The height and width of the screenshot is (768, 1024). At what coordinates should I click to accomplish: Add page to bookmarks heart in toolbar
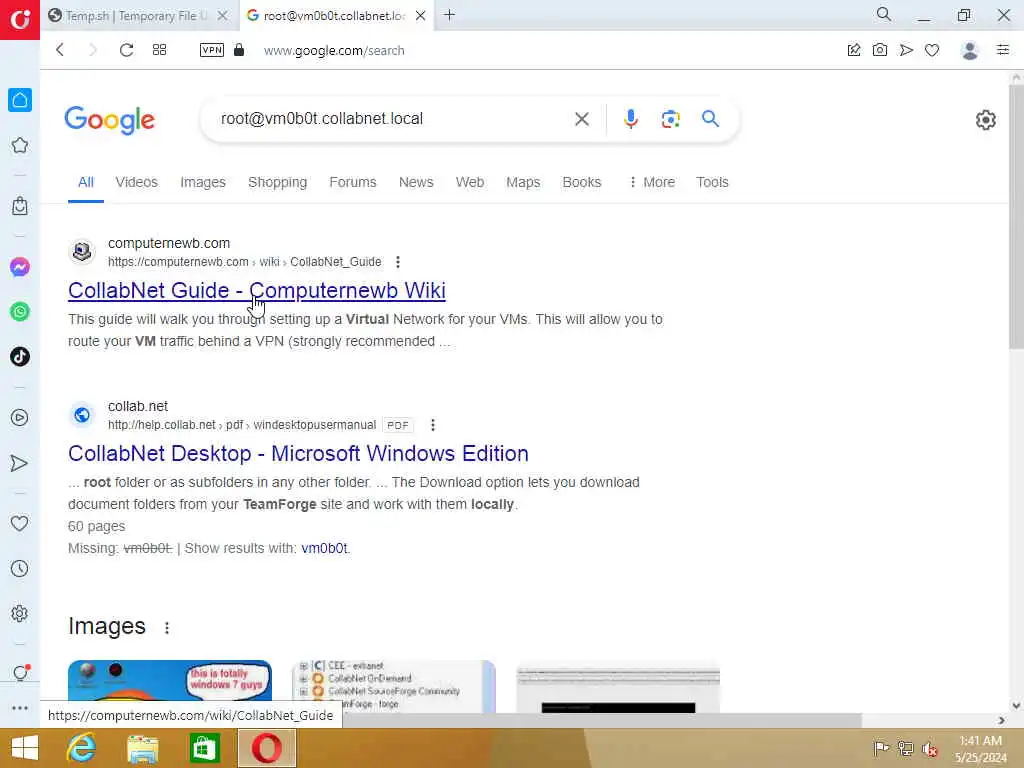tap(932, 50)
